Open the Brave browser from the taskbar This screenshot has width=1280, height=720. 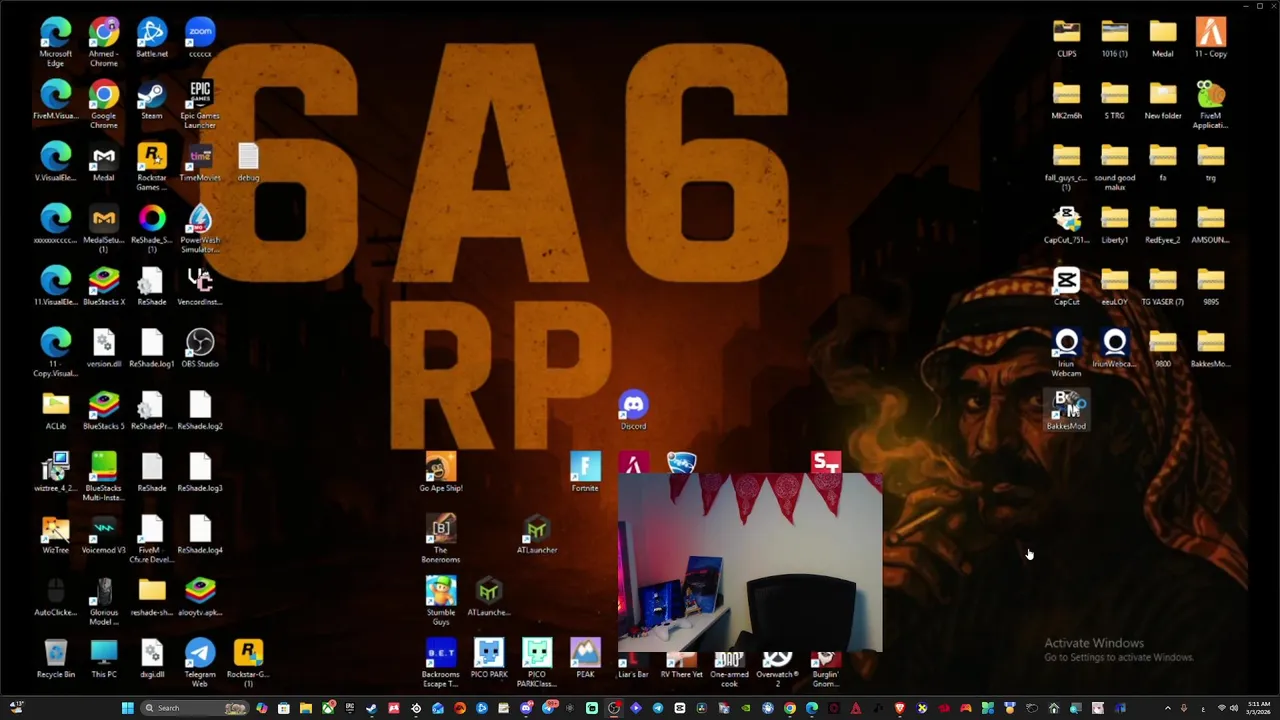[900, 708]
